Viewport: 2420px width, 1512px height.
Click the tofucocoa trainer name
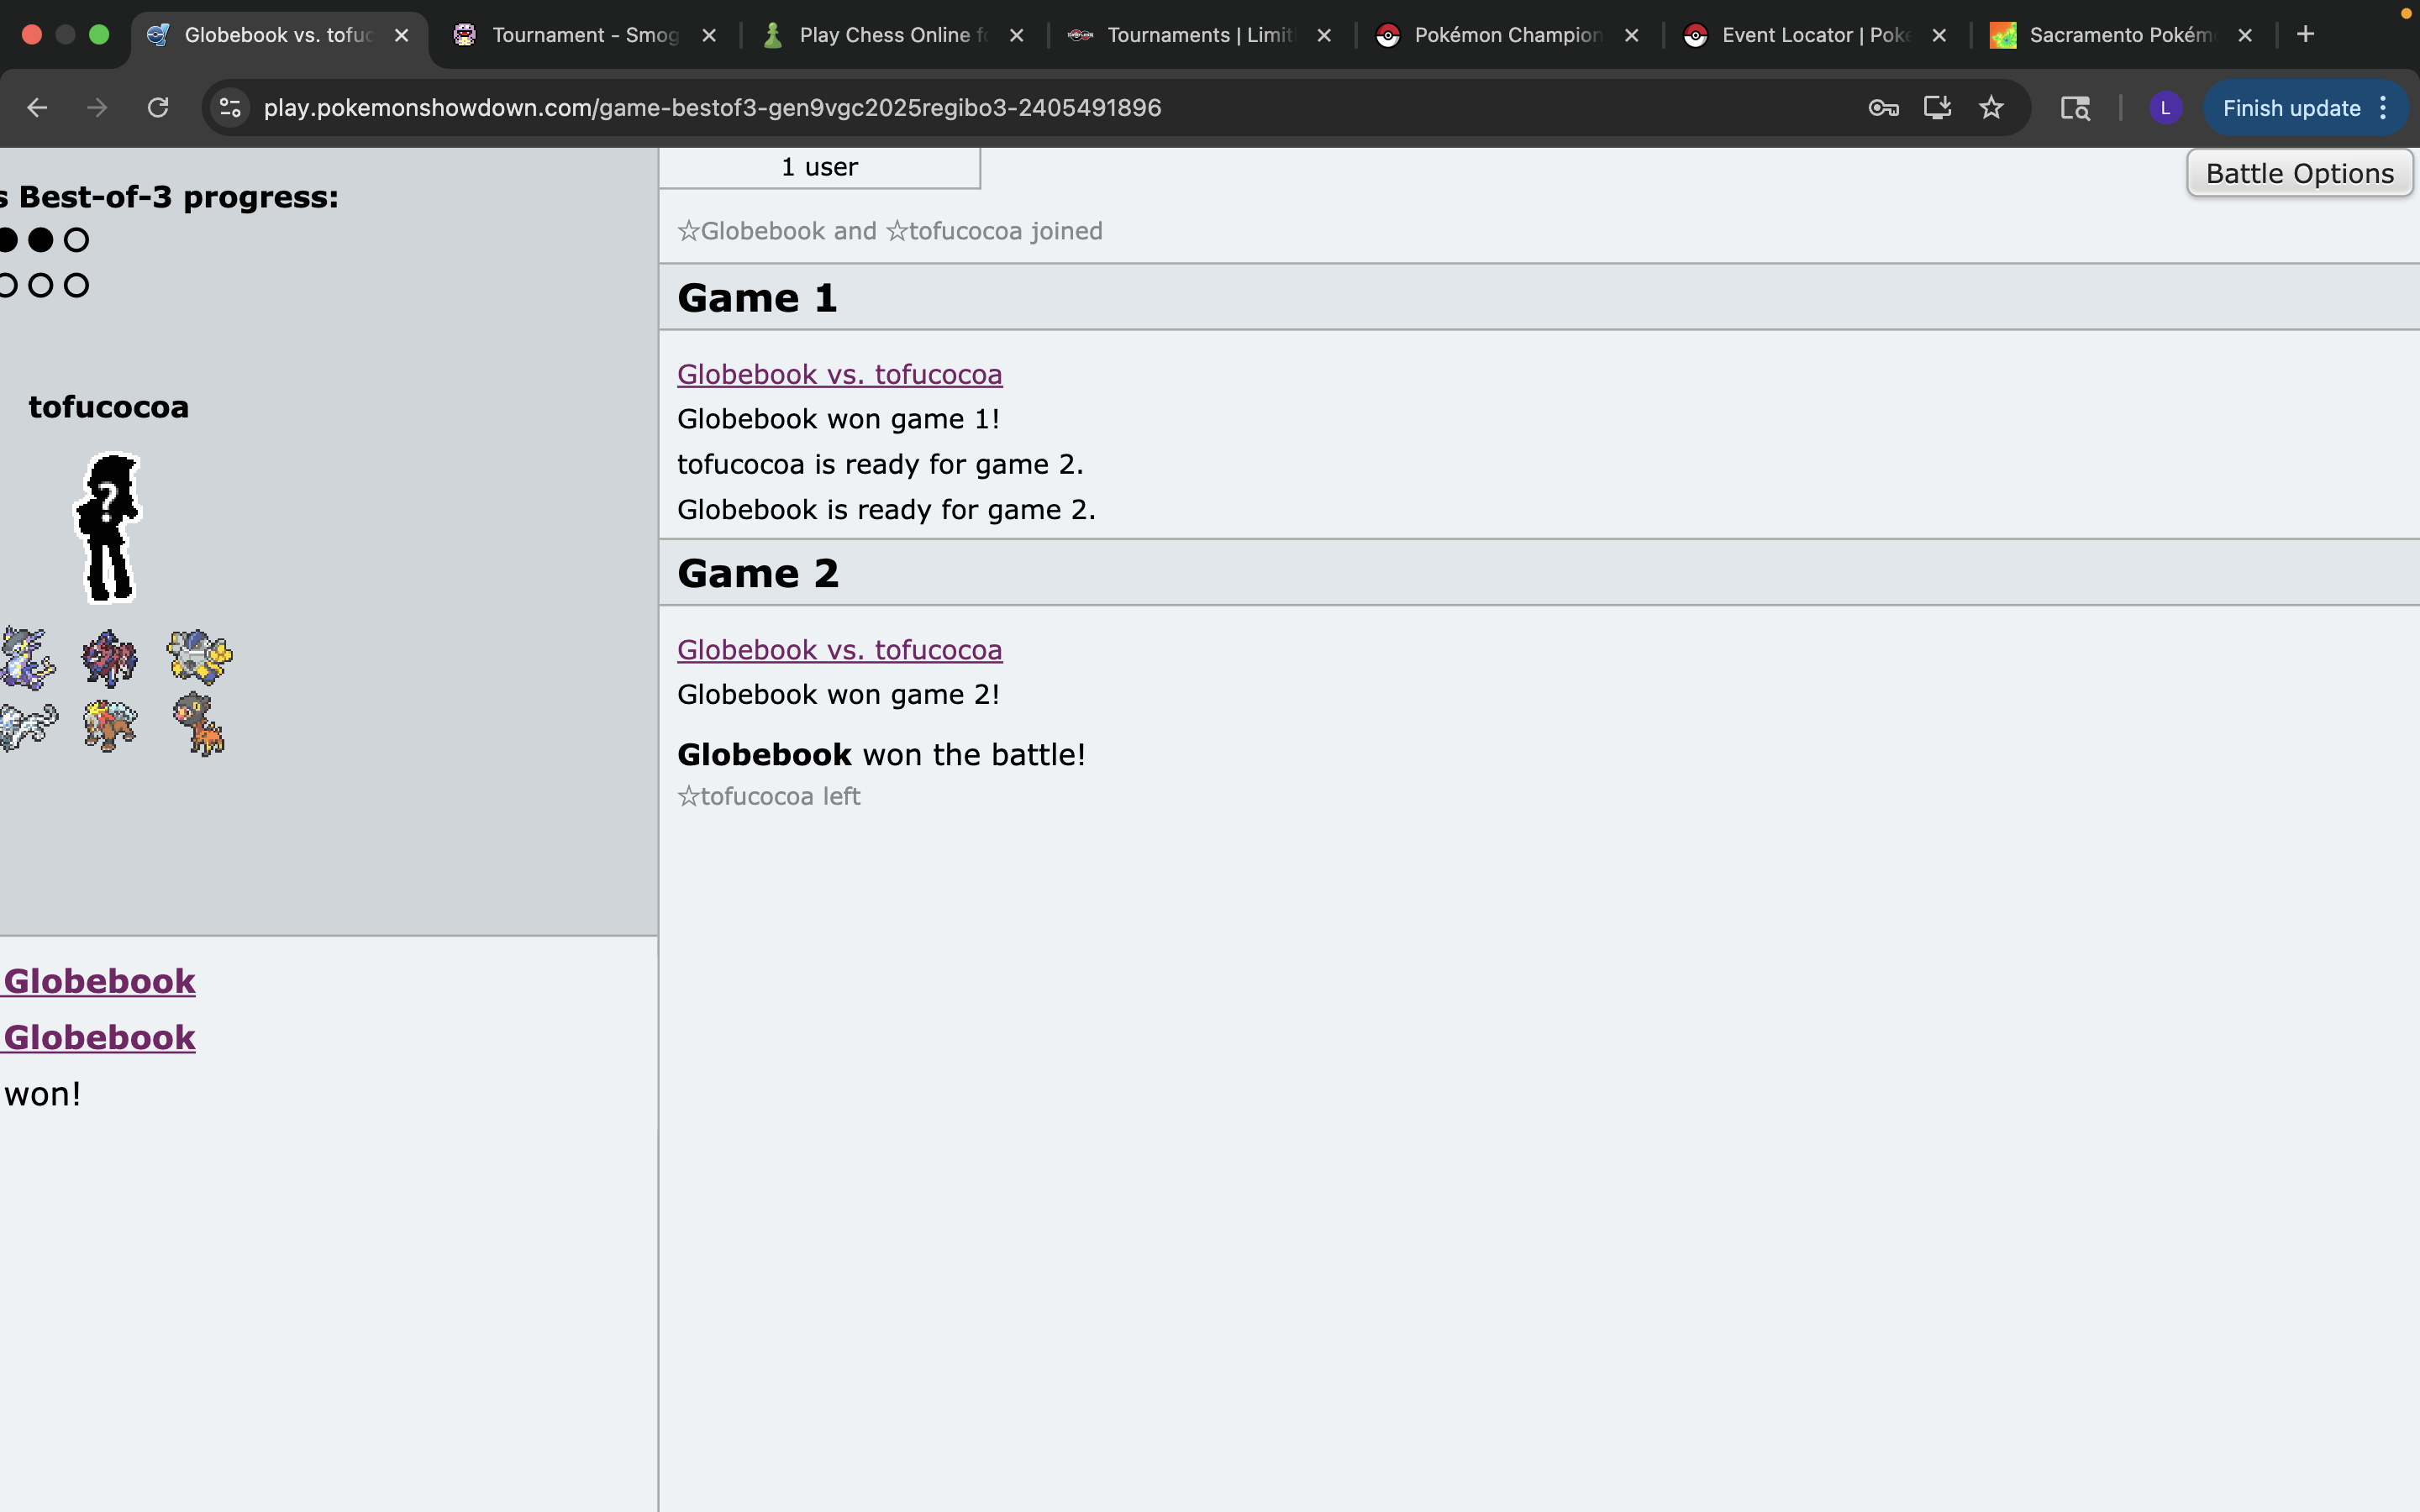pyautogui.click(x=108, y=407)
